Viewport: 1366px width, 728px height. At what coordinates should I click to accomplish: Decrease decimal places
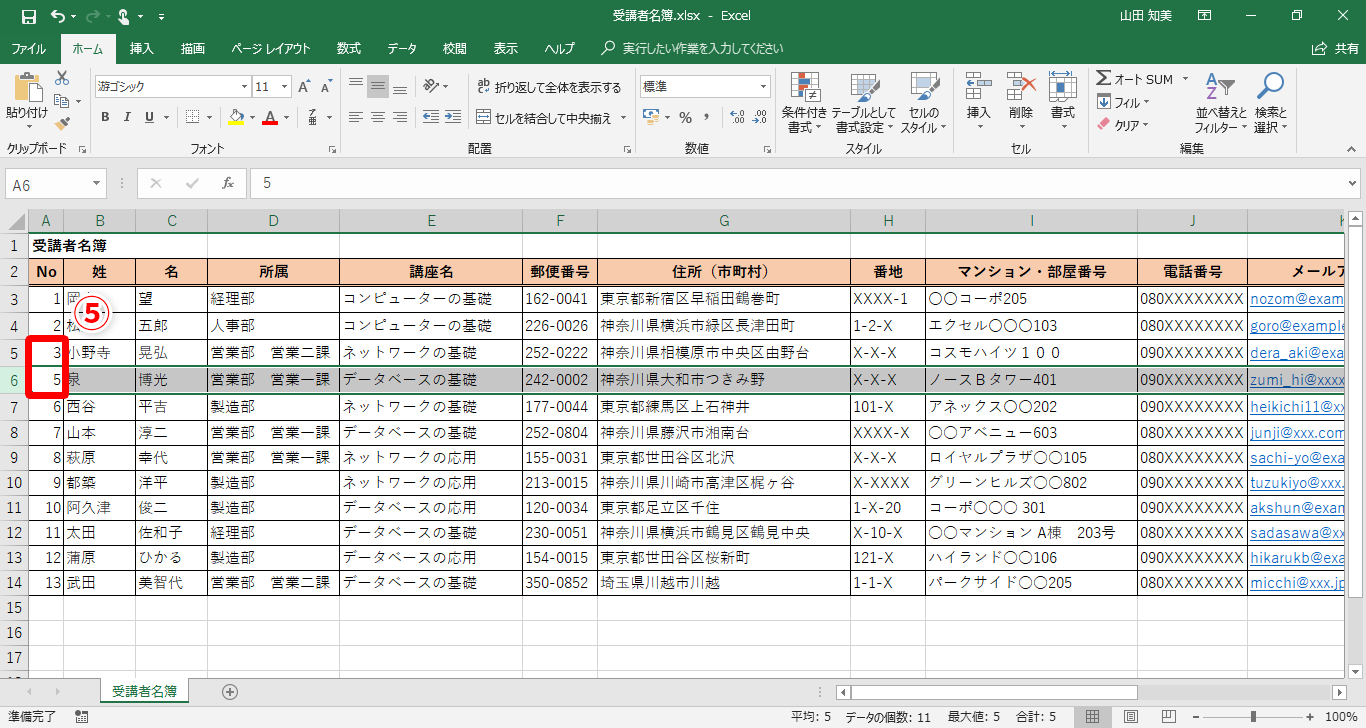coord(760,117)
